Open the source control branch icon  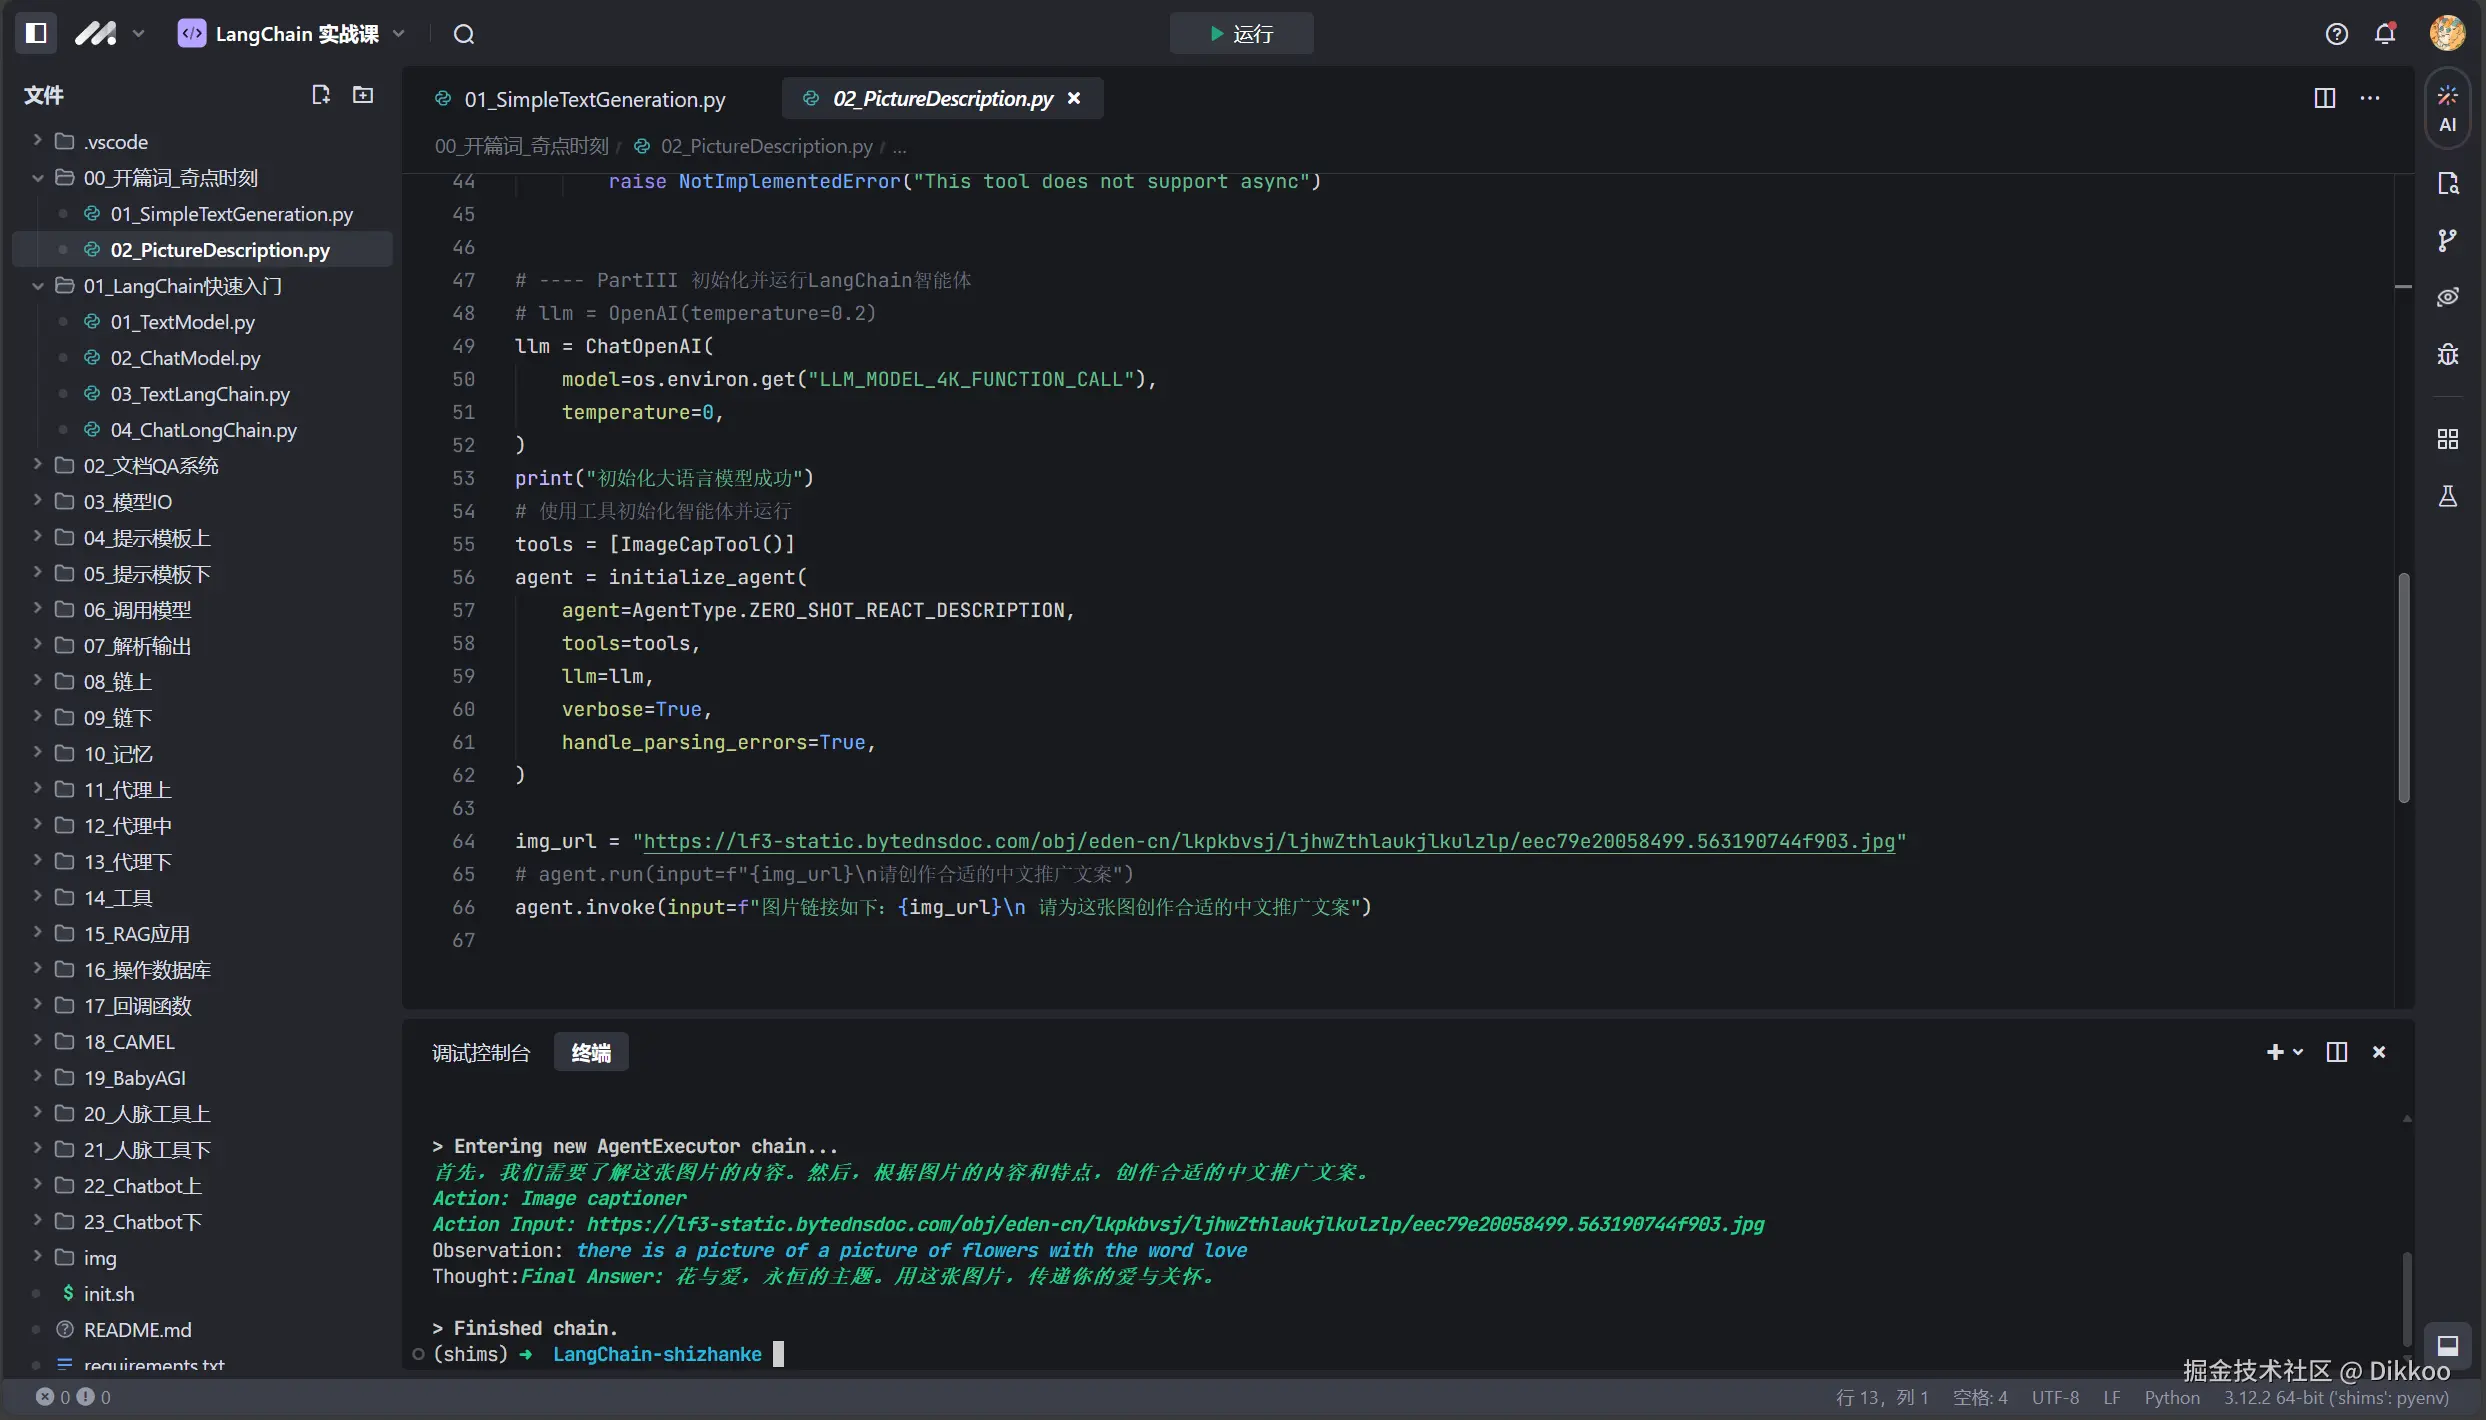(x=2447, y=240)
